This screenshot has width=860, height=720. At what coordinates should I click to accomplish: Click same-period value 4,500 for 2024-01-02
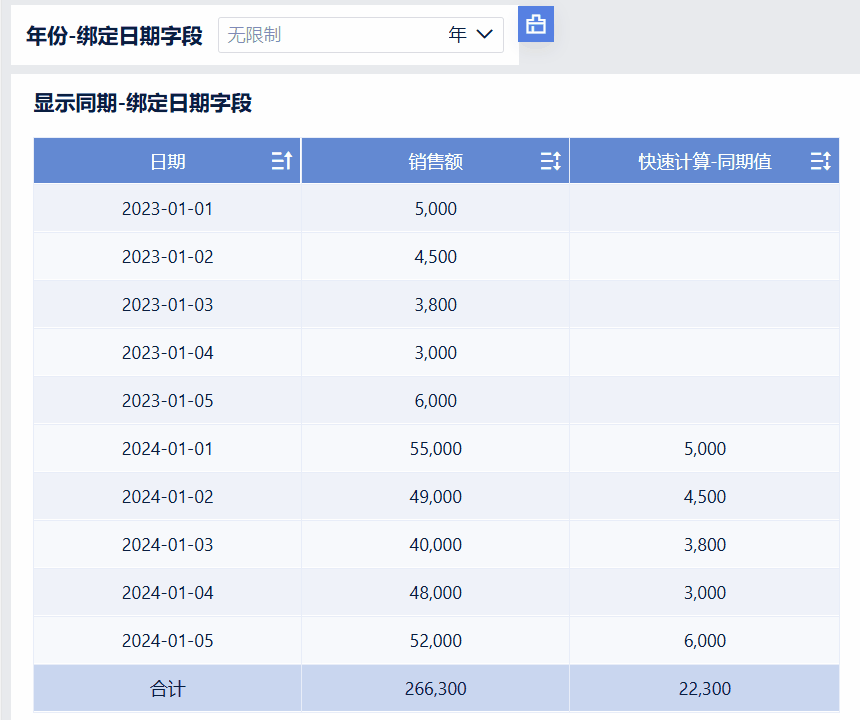tap(705, 496)
